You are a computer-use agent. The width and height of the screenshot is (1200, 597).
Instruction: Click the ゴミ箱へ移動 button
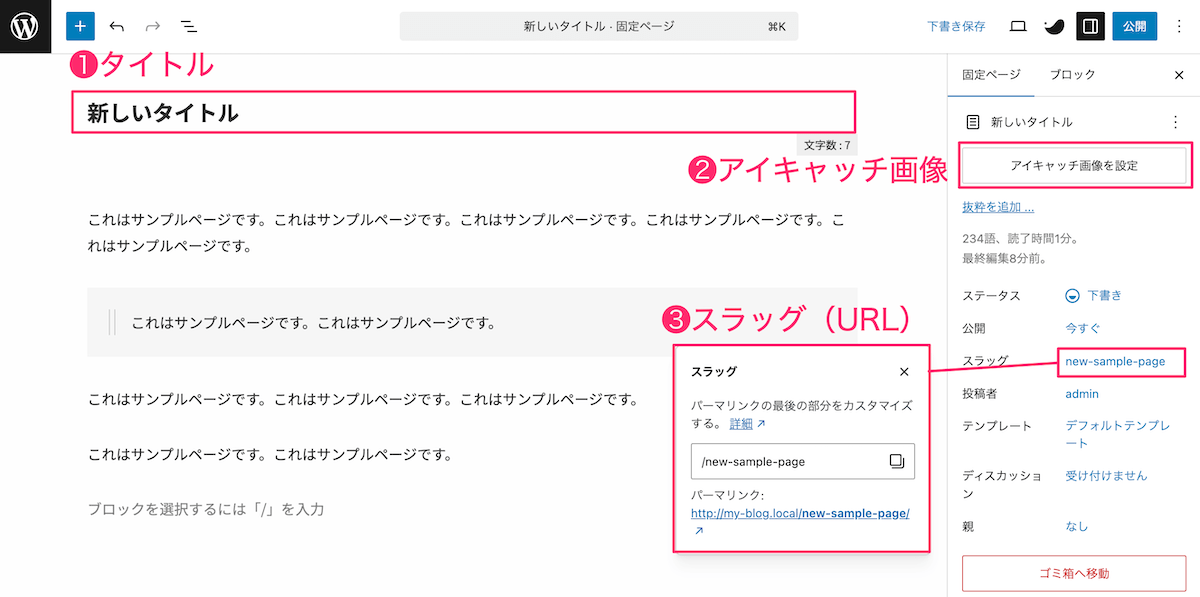tap(1074, 573)
